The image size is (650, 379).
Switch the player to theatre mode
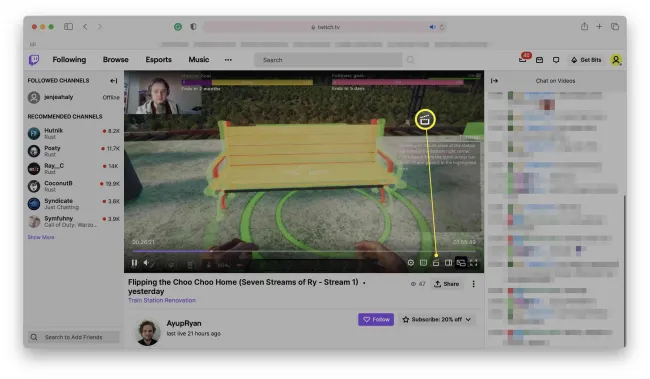pos(449,263)
